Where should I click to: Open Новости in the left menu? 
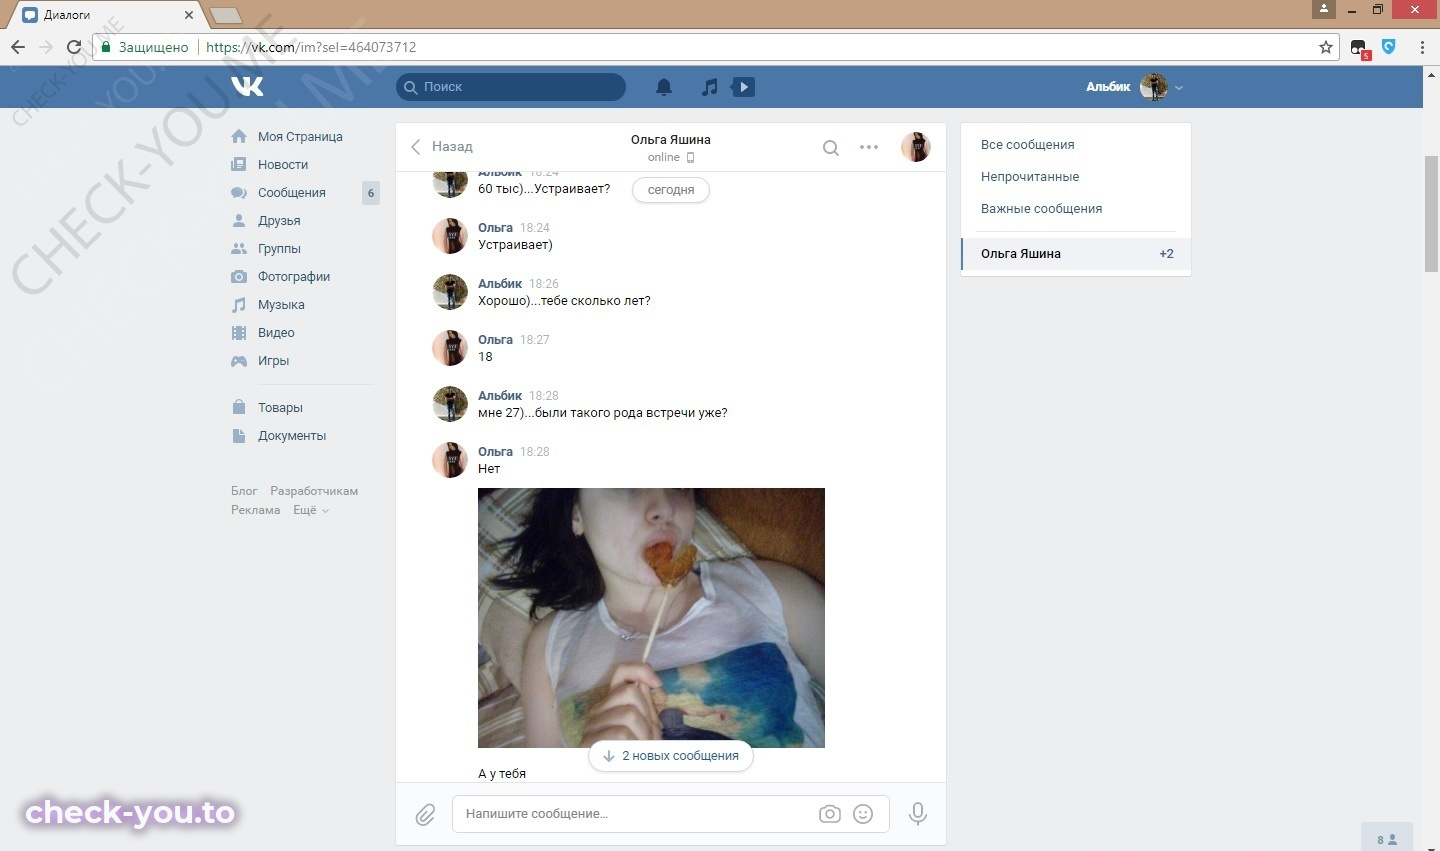[283, 165]
